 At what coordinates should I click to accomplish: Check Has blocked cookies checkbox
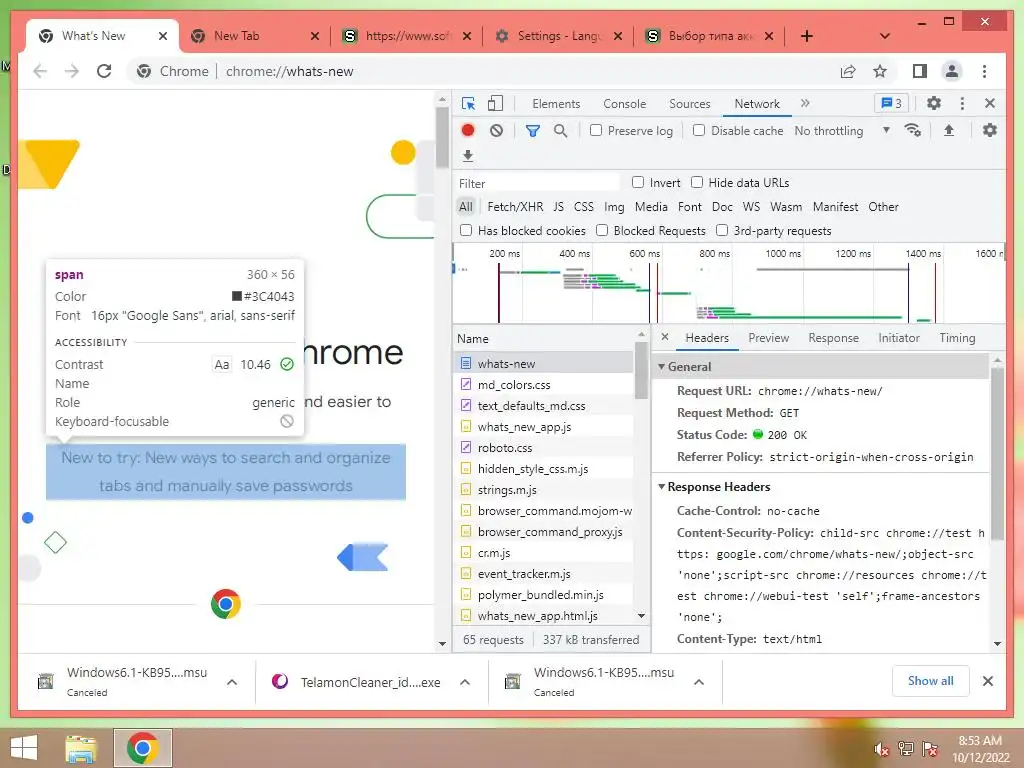tap(466, 230)
